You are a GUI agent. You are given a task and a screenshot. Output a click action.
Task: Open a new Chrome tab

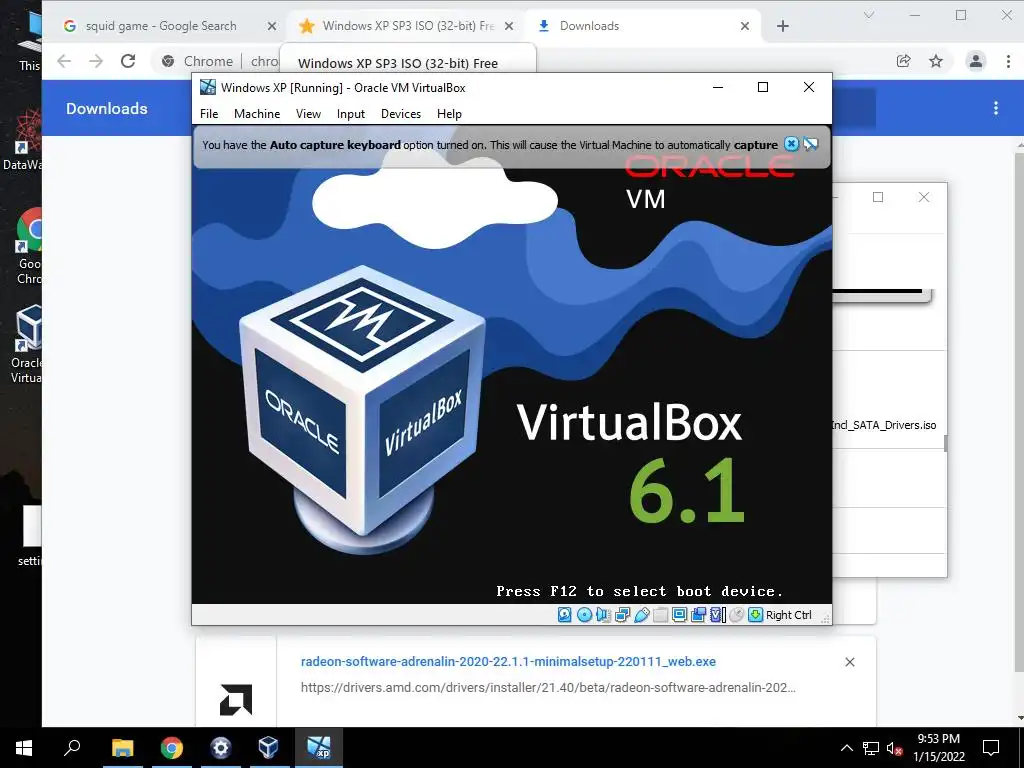point(782,26)
